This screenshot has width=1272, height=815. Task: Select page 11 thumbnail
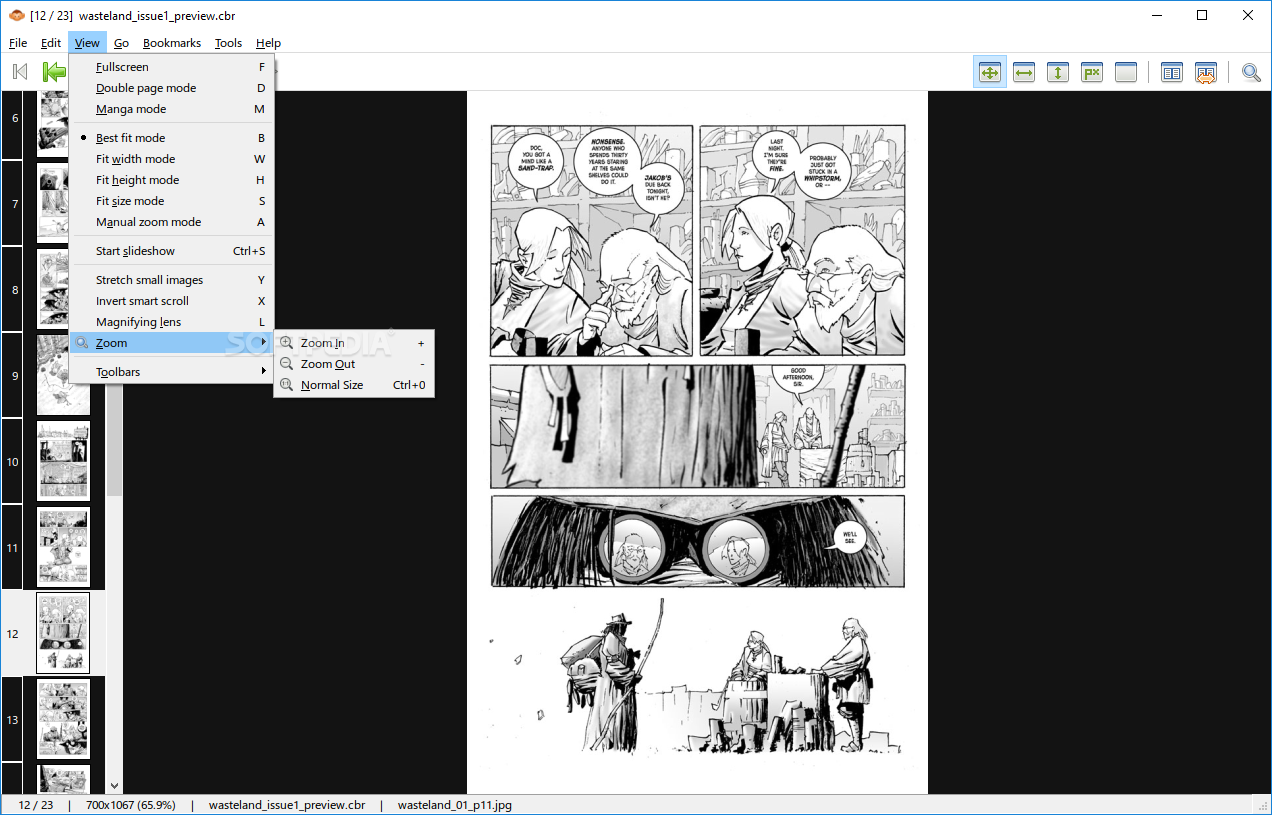[63, 547]
